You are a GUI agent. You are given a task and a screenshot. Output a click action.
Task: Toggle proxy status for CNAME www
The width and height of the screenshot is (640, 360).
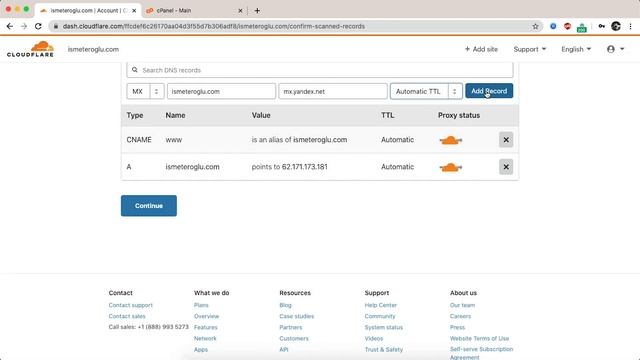[x=451, y=140]
